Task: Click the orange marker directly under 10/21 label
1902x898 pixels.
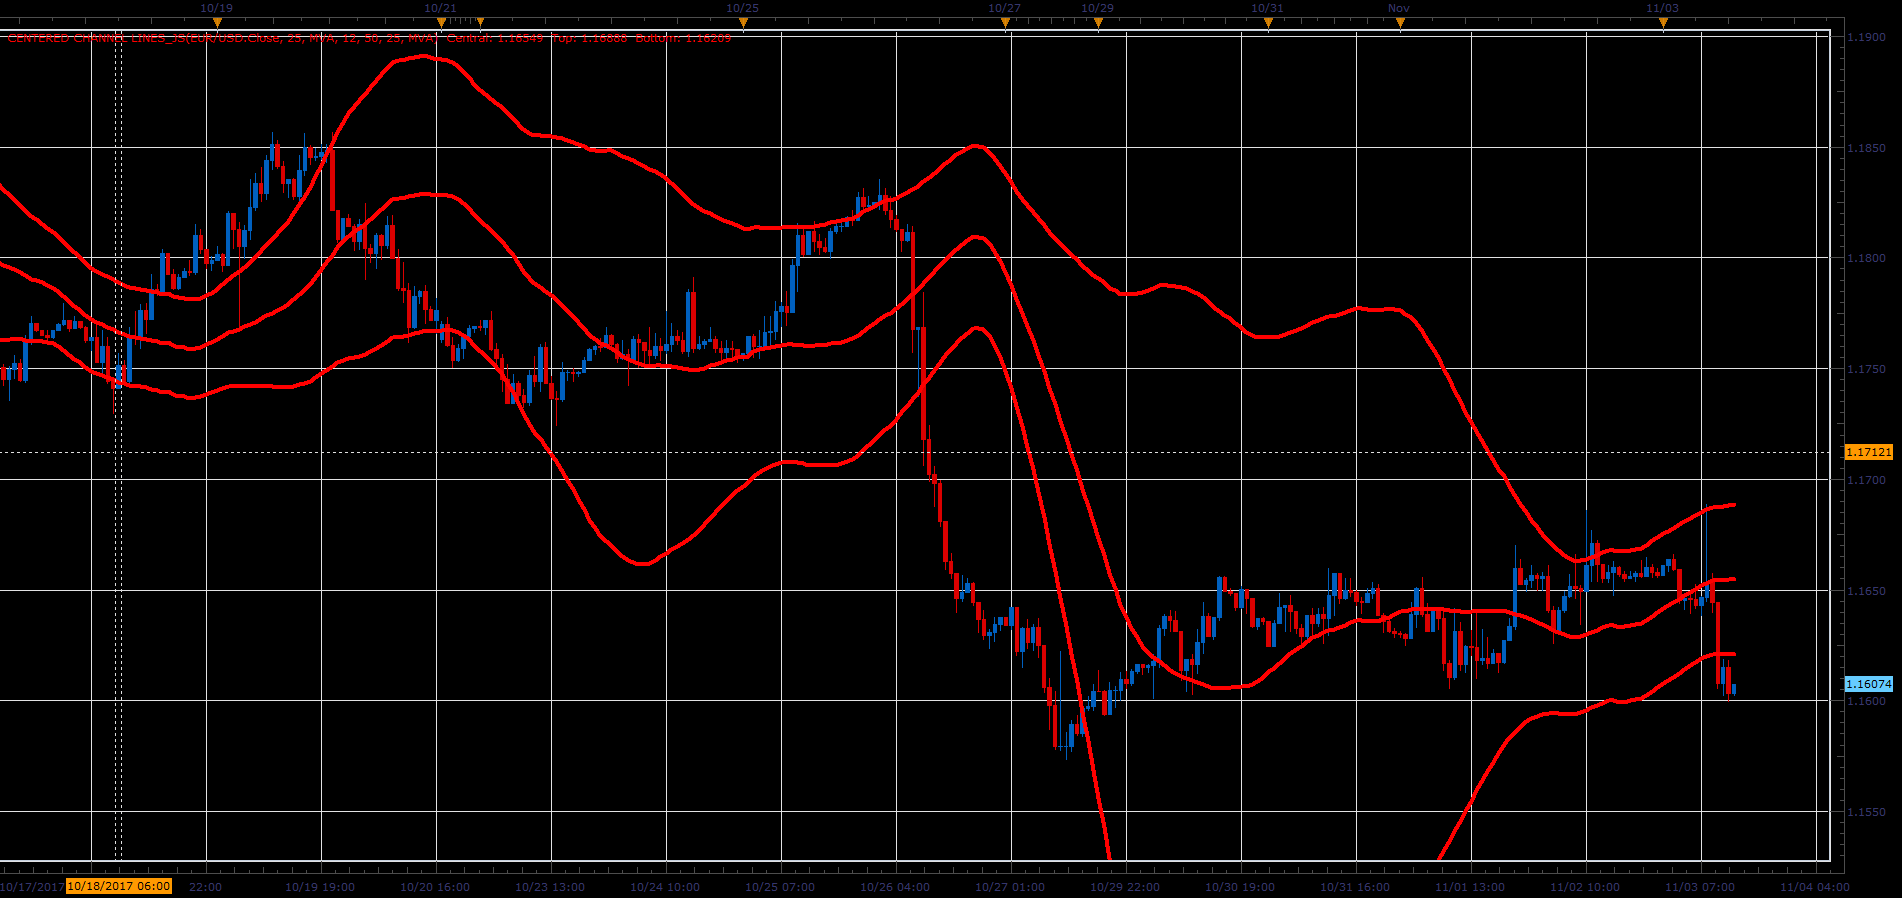Action: tap(441, 22)
